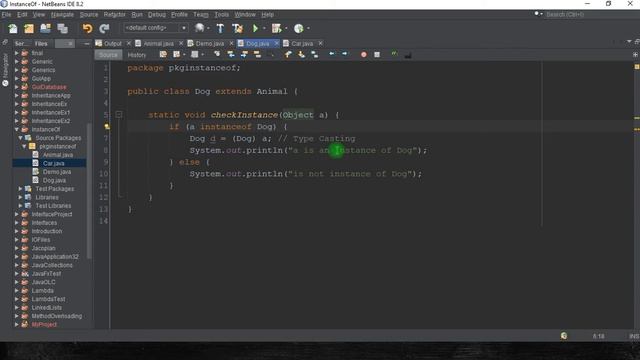Collapse the pkginstanceof package node

(x=24, y=146)
